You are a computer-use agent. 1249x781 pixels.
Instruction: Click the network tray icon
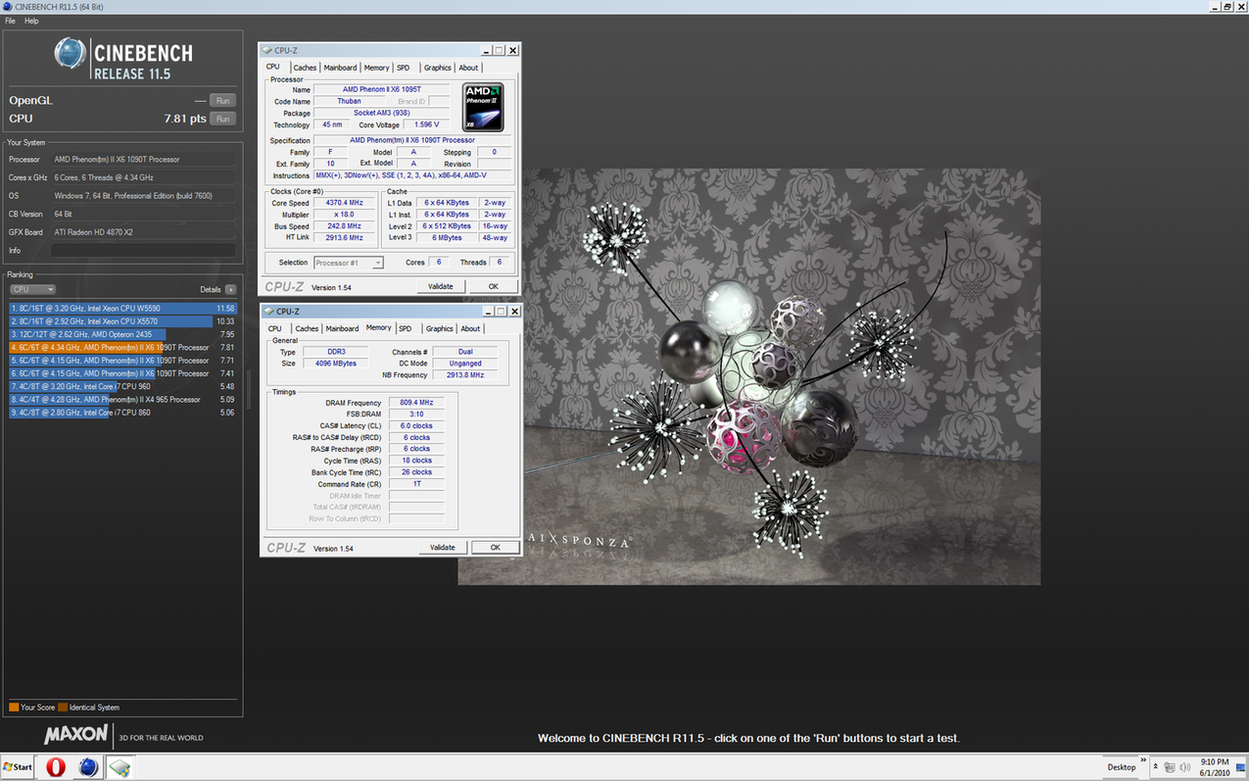point(1168,767)
